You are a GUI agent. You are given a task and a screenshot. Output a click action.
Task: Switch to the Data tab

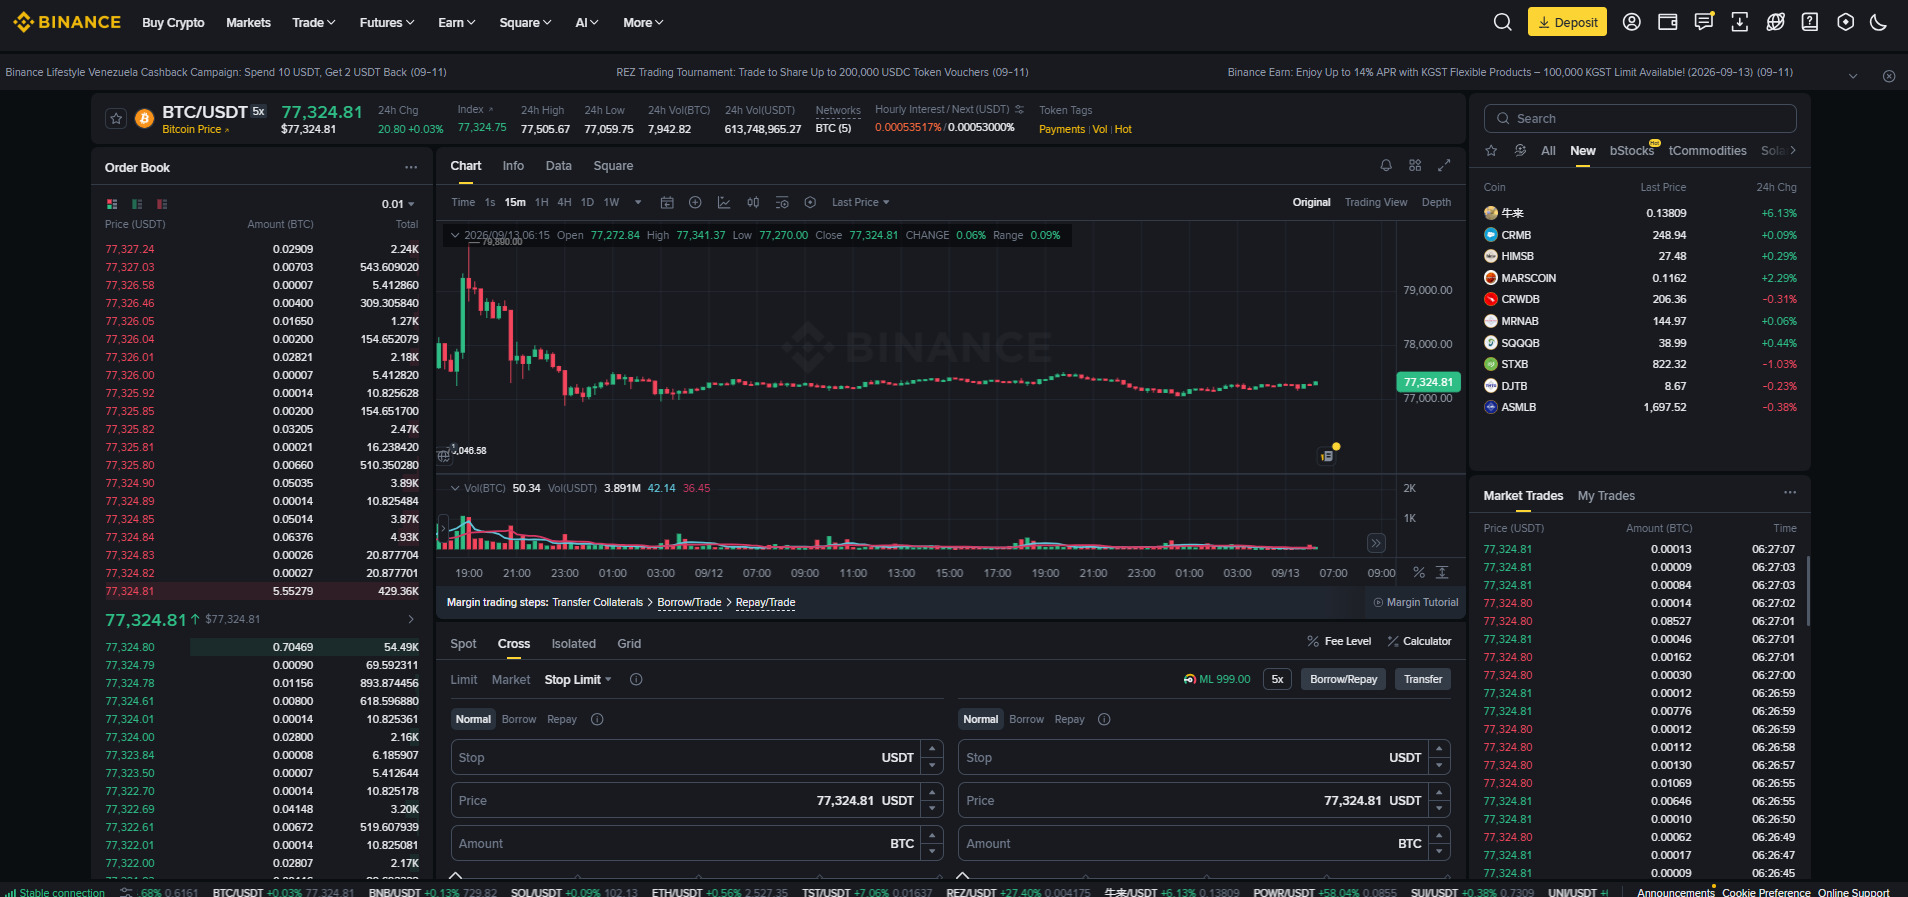pyautogui.click(x=559, y=166)
